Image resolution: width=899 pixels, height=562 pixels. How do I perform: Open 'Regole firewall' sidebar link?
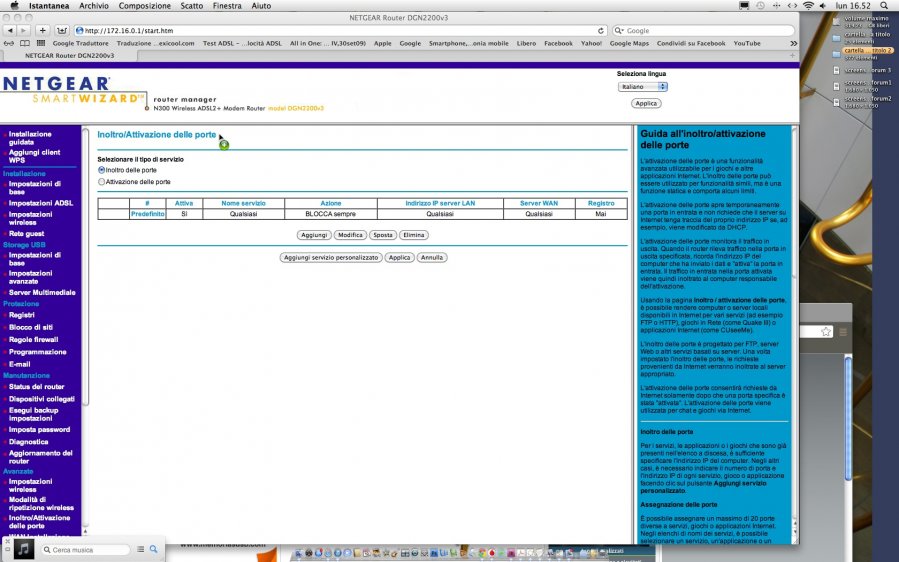click(x=33, y=339)
